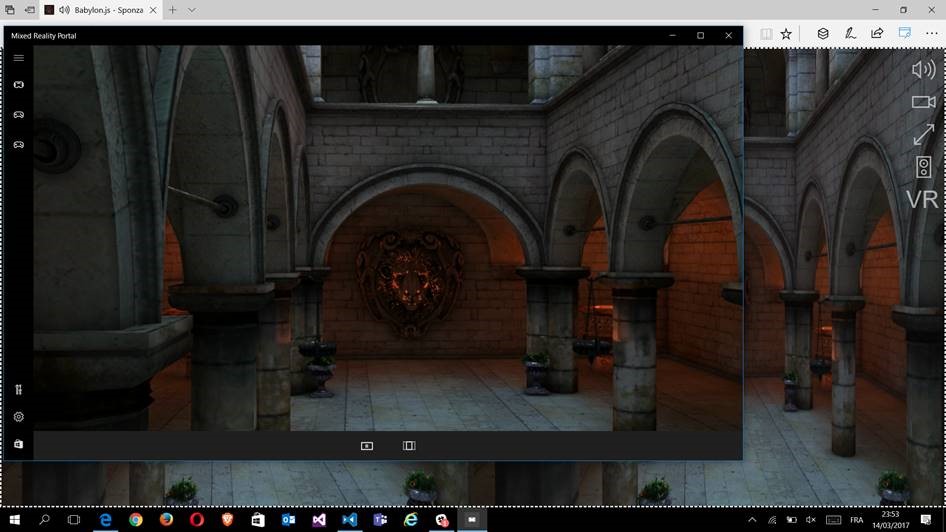The height and width of the screenshot is (532, 946).
Task: Change the FRA input language
Action: point(857,520)
